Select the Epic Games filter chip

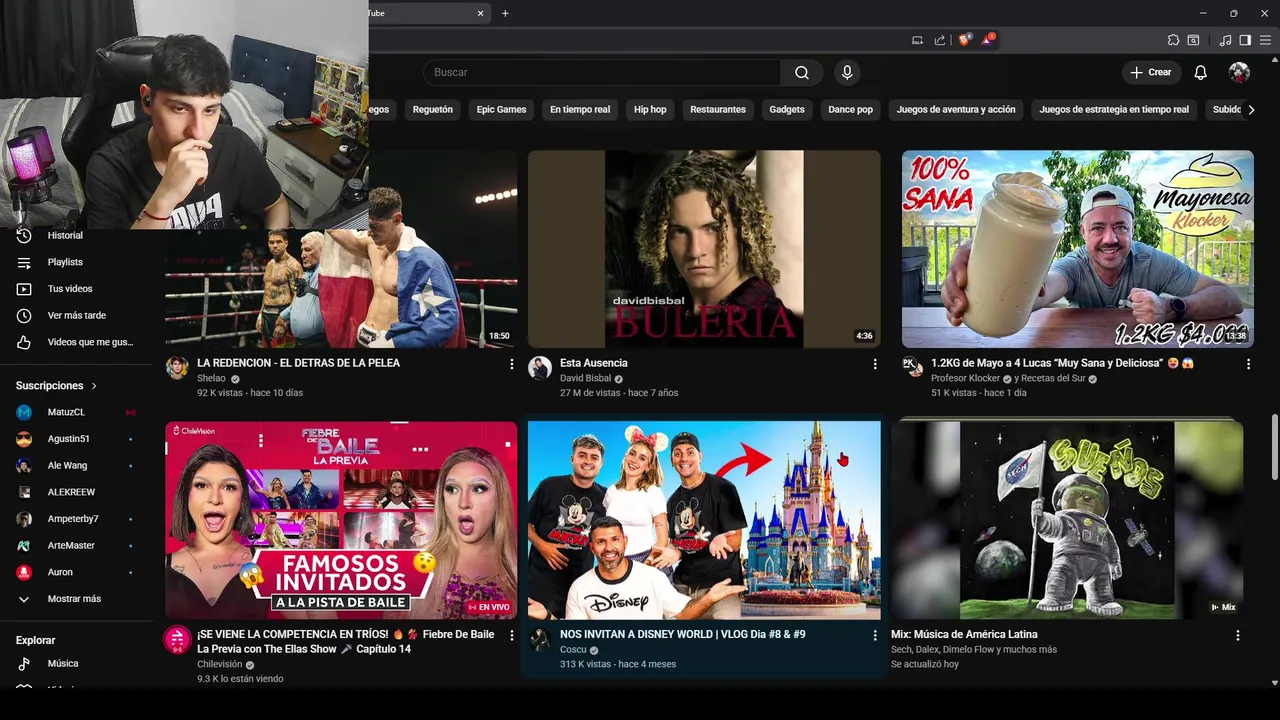point(501,110)
